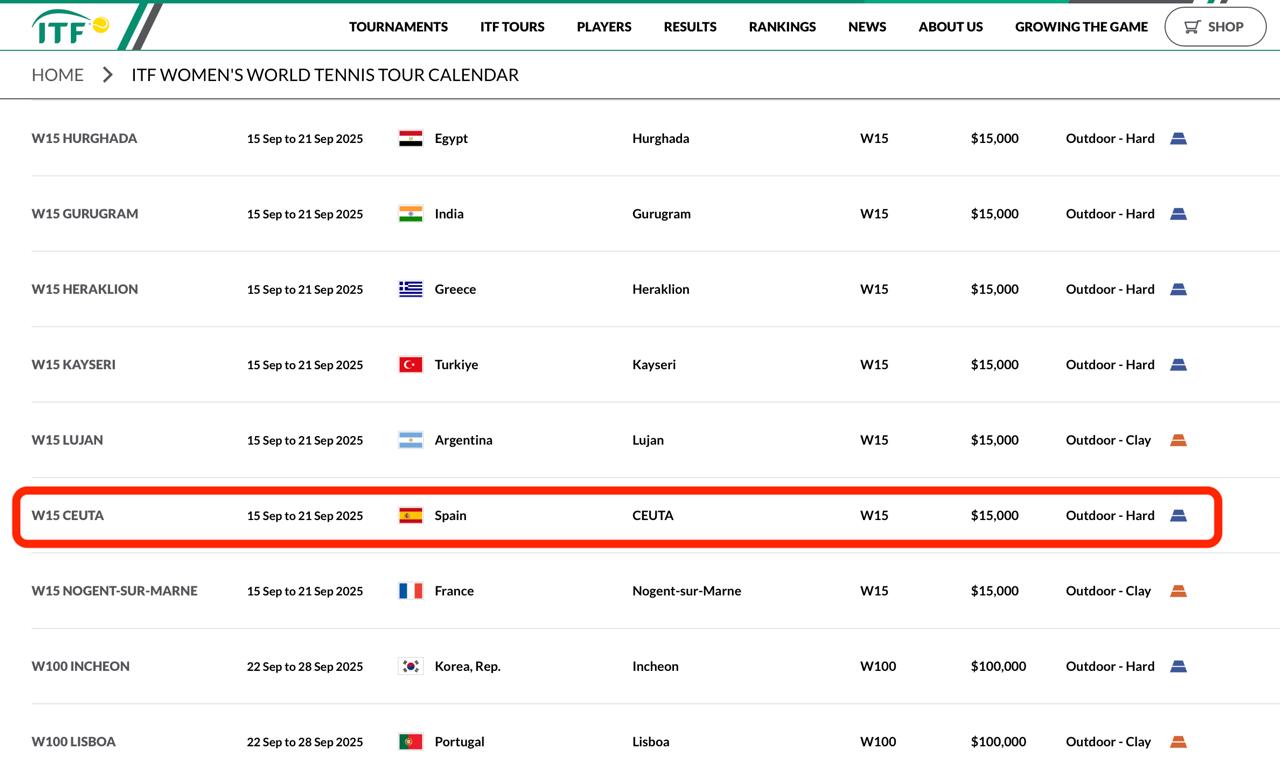This screenshot has width=1280, height=774.
Task: Click the W15 GURUGRAM tournament name
Action: (x=85, y=214)
